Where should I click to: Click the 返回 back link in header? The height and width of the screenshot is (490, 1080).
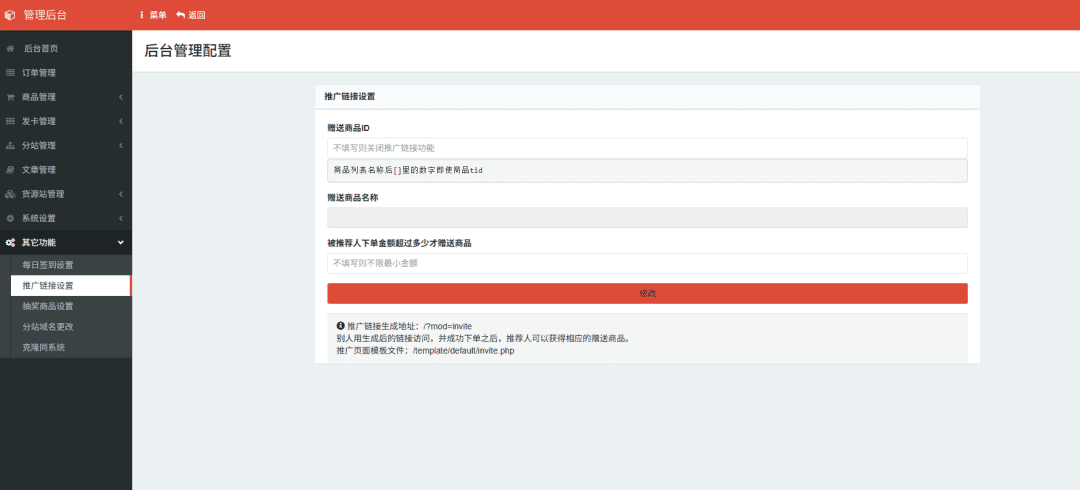pos(191,15)
